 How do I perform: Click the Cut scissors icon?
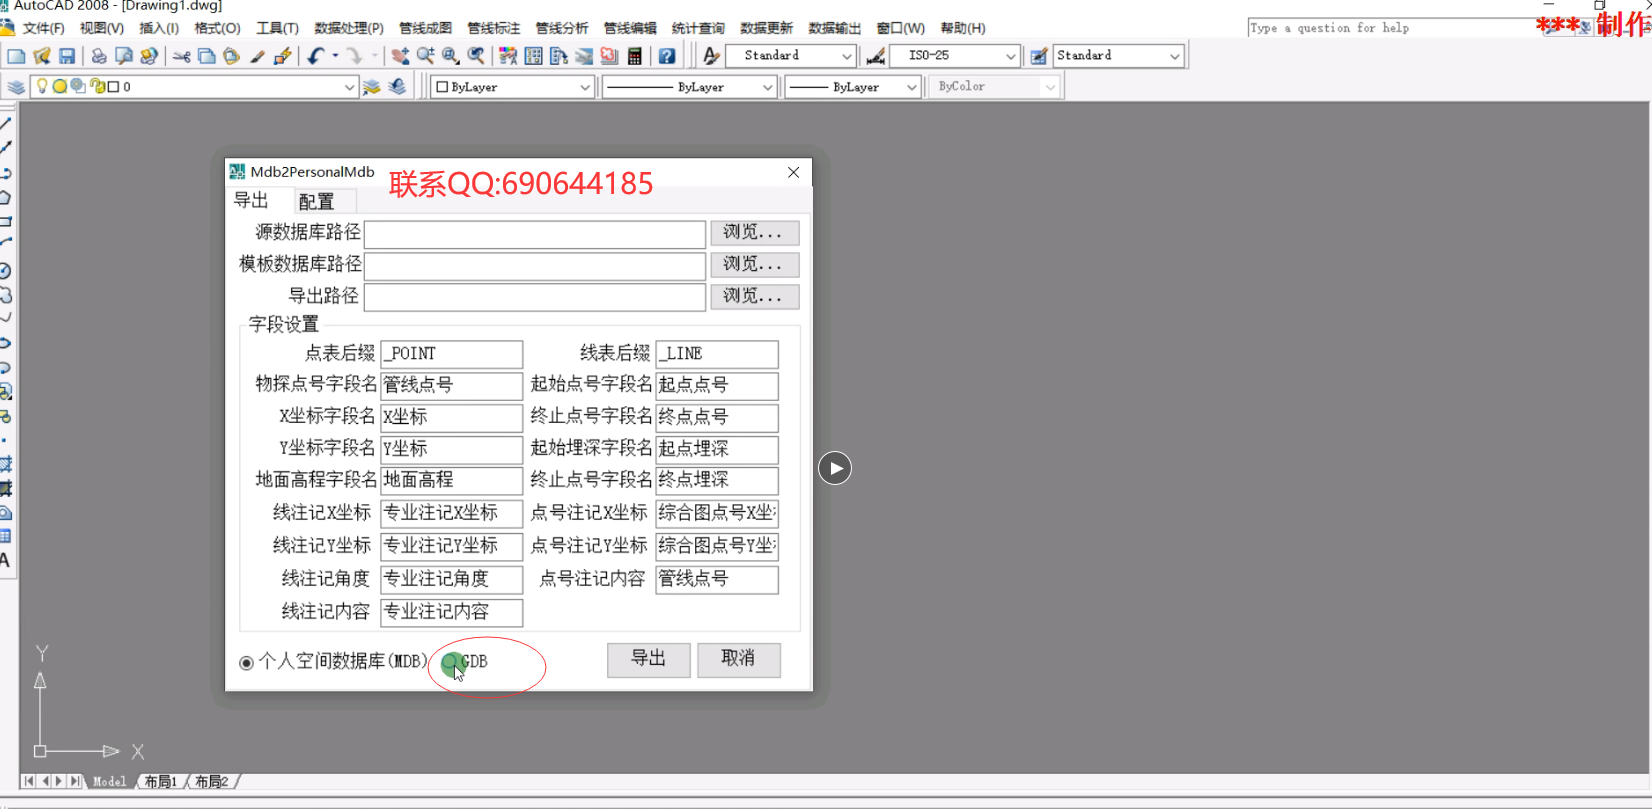(181, 56)
